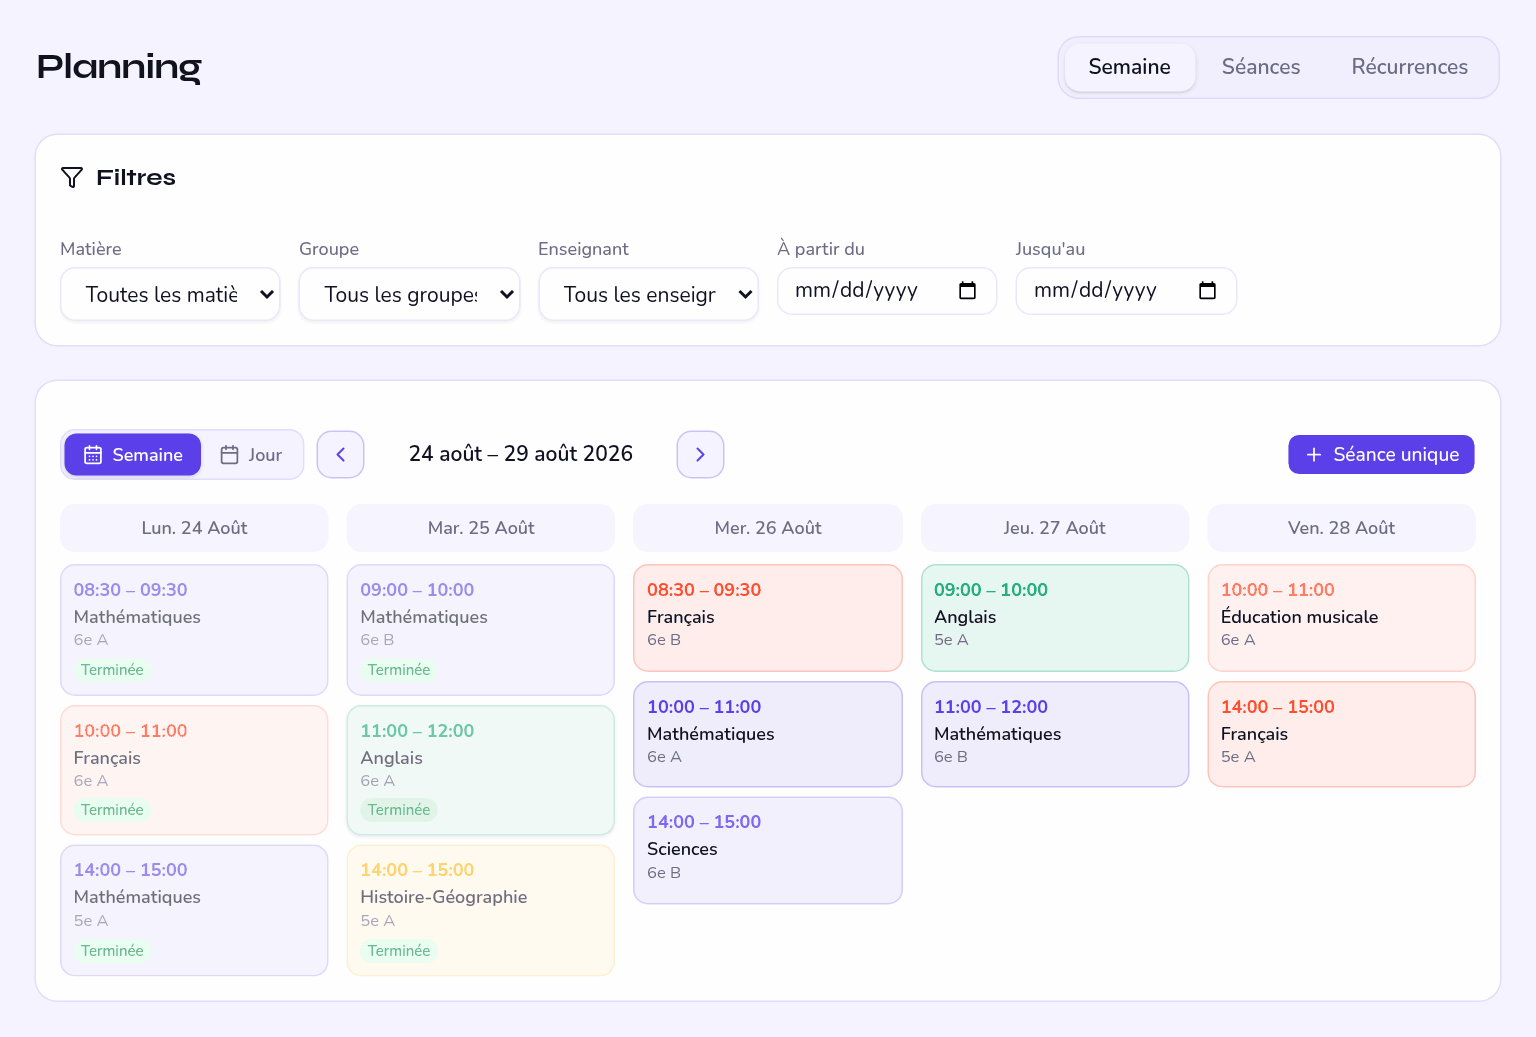
Task: Click the 'Ven. 28 Août' day header
Action: [x=1342, y=528]
